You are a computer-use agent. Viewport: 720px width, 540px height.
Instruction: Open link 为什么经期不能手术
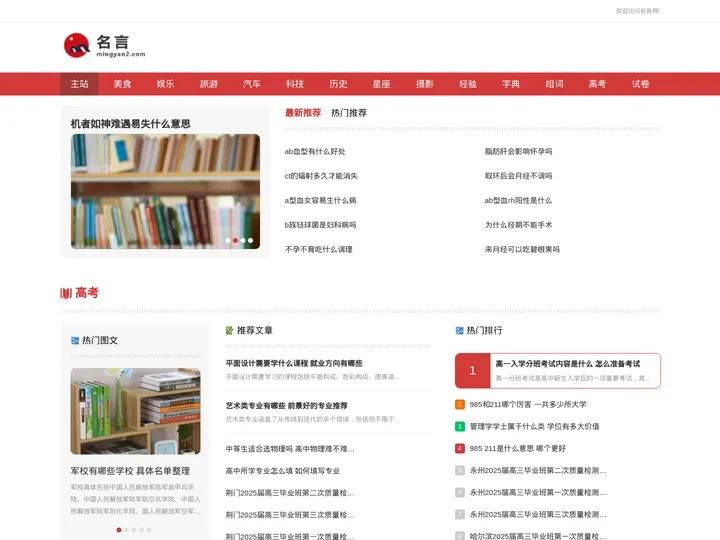pos(518,225)
